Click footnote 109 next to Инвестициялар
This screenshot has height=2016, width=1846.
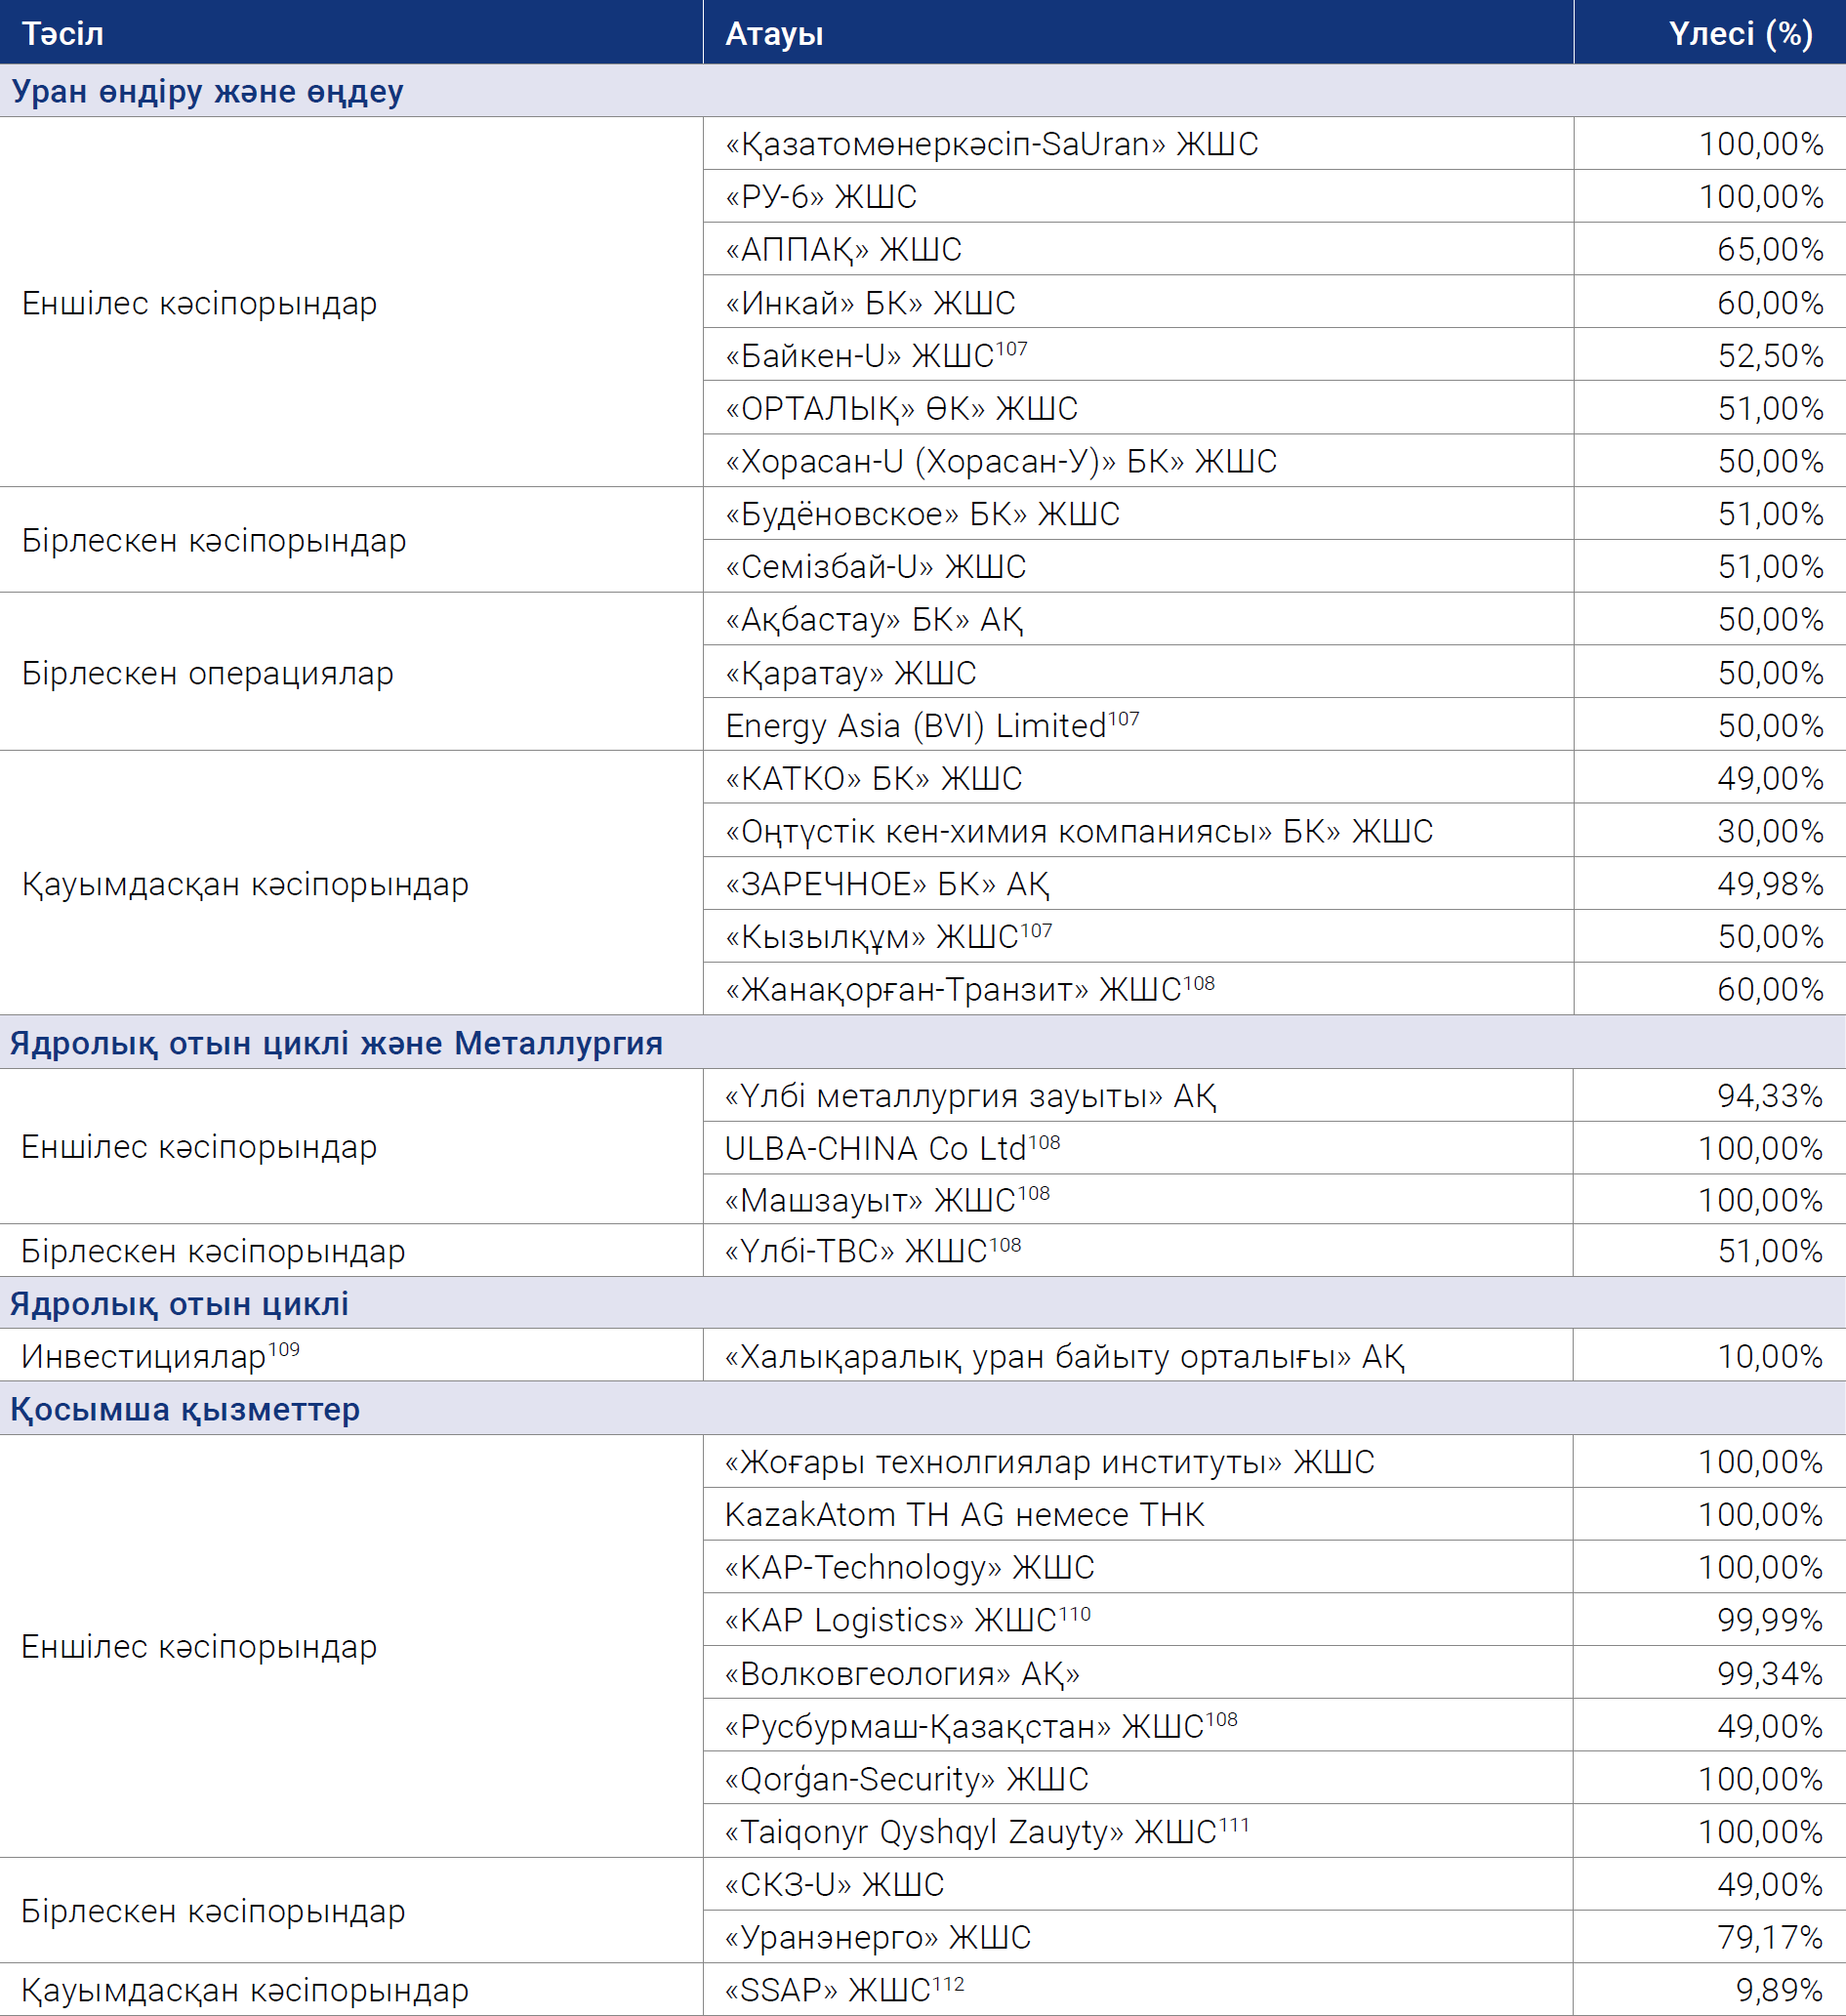[x=284, y=1349]
